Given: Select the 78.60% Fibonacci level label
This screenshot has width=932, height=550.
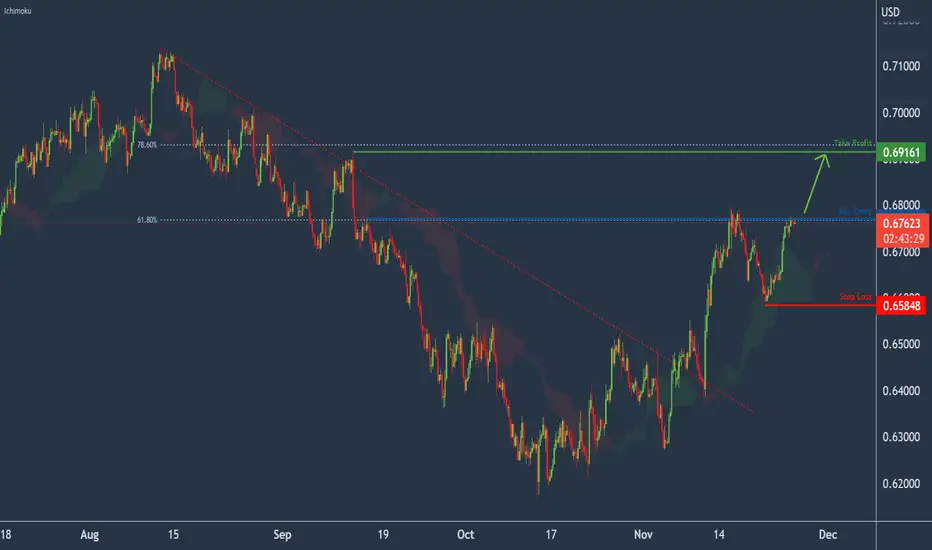Looking at the screenshot, I should tap(147, 144).
